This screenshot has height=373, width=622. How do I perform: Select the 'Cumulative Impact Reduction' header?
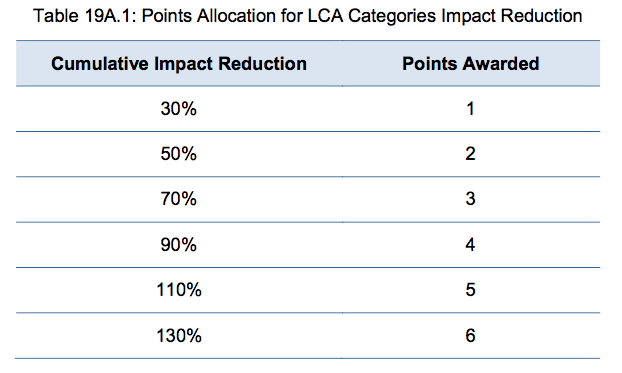[x=179, y=63]
